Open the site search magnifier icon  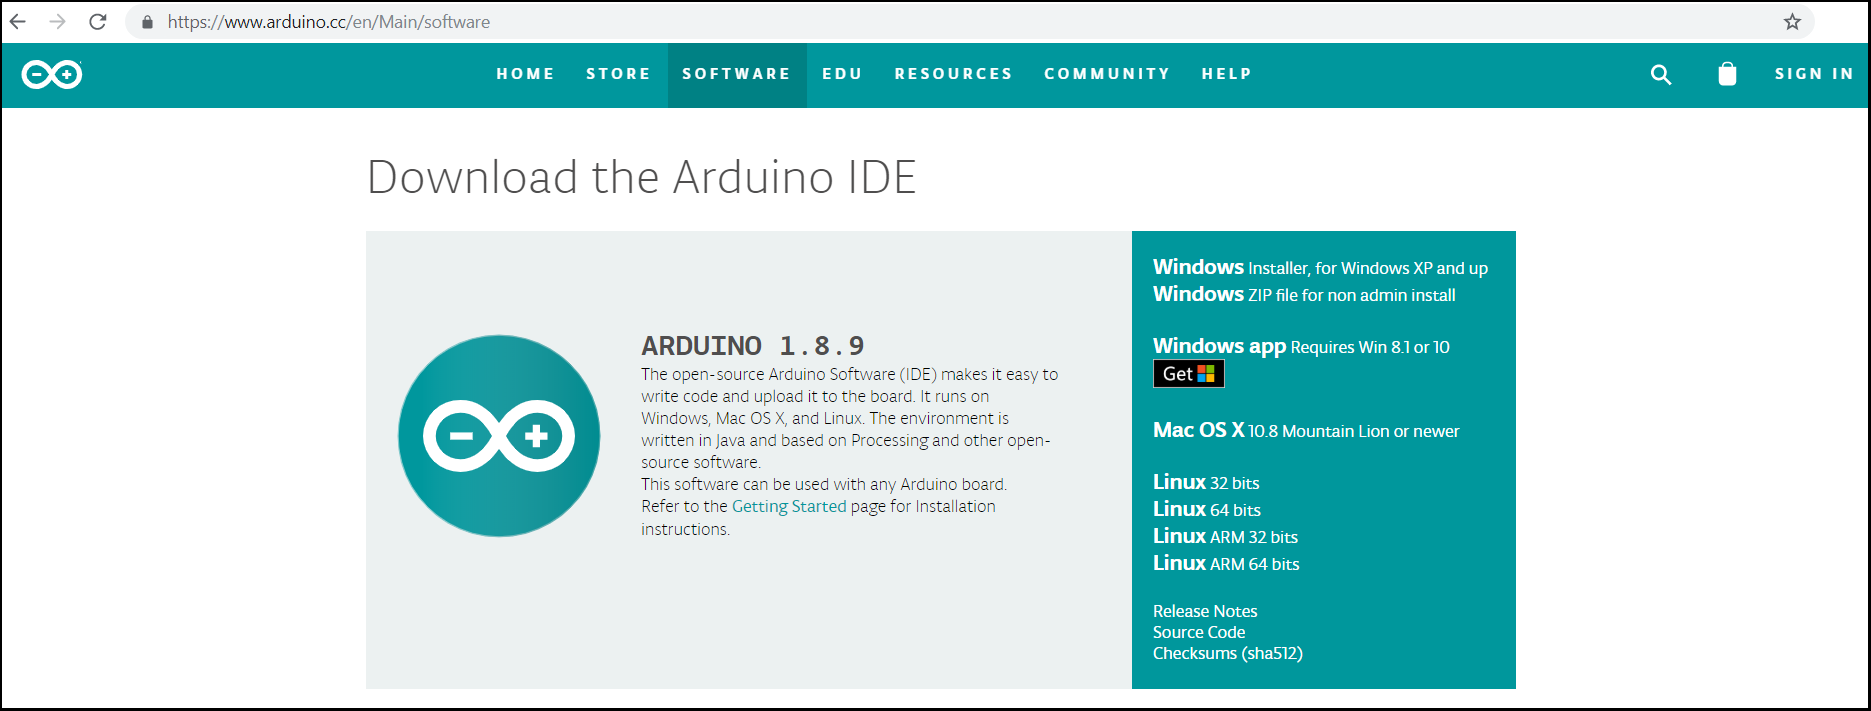point(1660,74)
